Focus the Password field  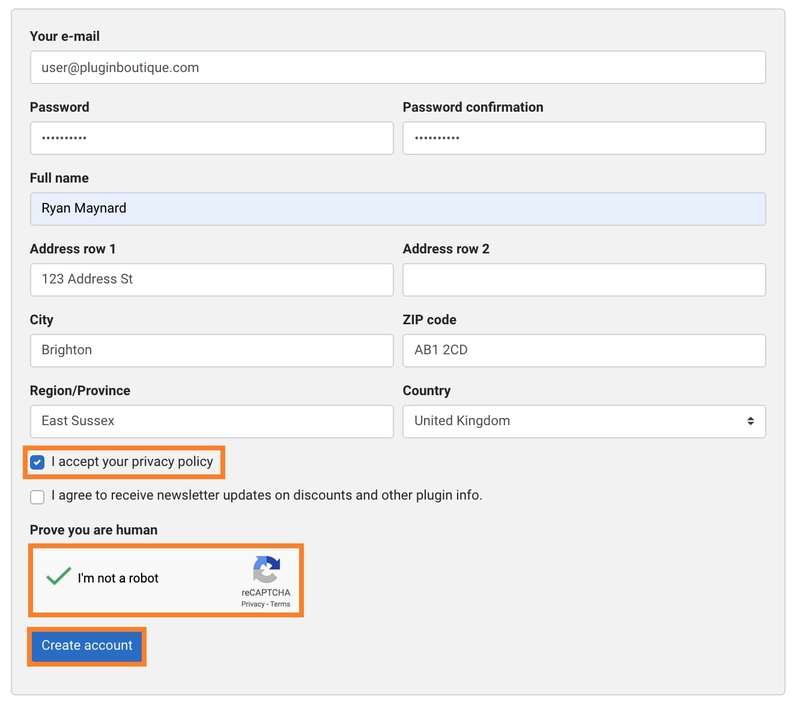pyautogui.click(x=211, y=138)
